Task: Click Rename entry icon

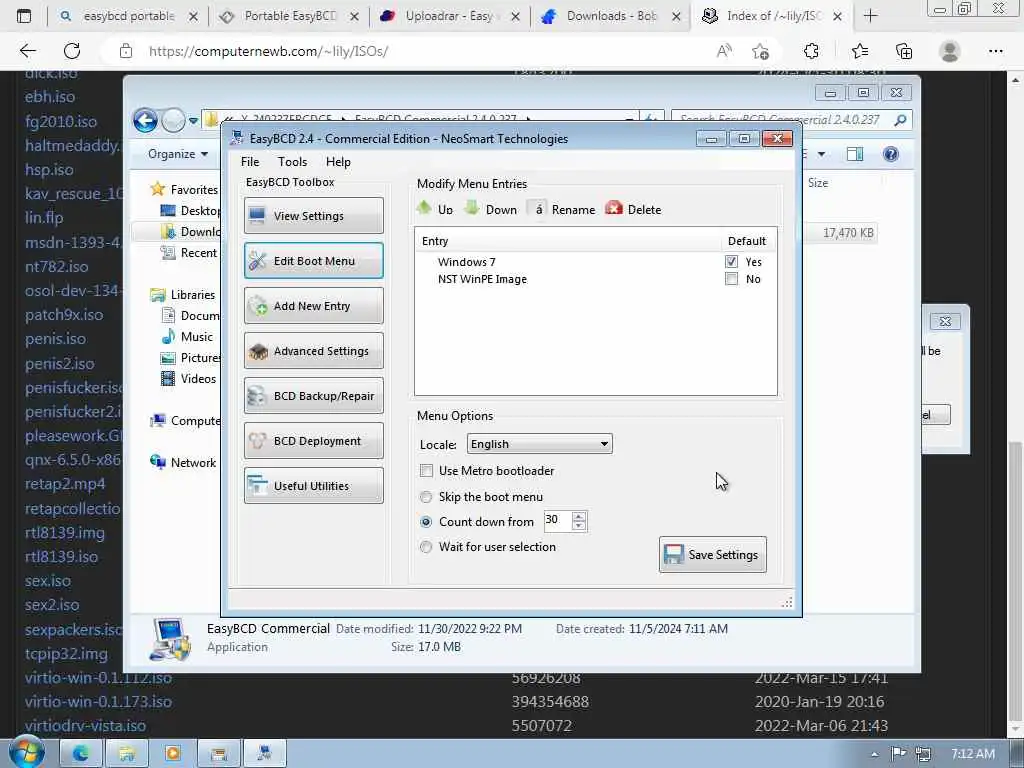Action: 537,209
